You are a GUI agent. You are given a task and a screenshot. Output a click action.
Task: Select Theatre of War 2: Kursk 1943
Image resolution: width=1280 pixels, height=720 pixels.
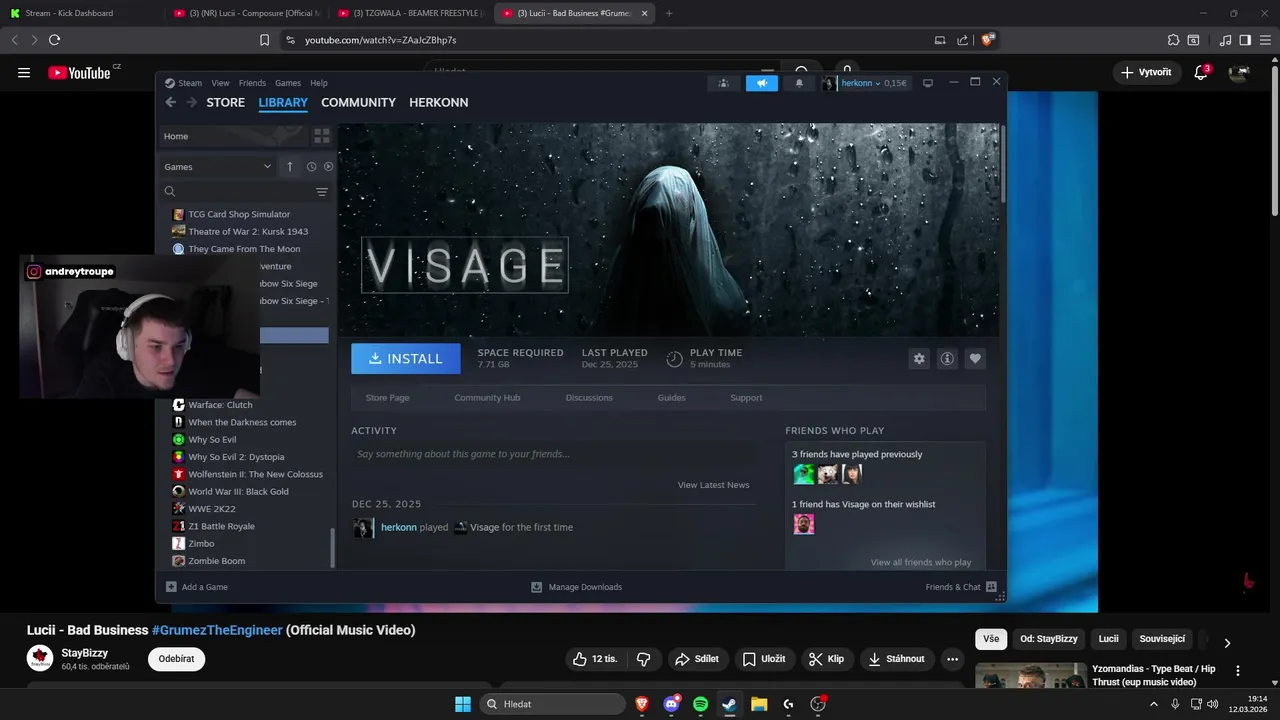(248, 231)
